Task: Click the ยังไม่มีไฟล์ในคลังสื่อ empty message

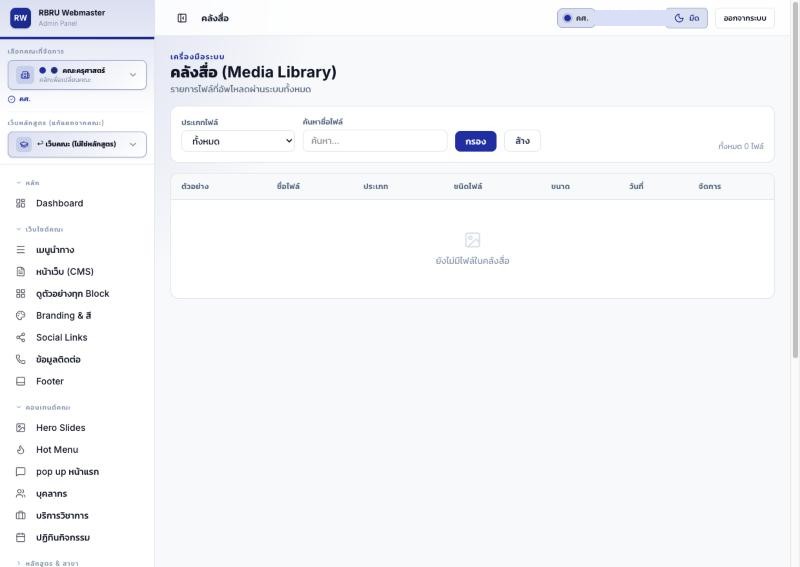Action: pyautogui.click(x=472, y=261)
